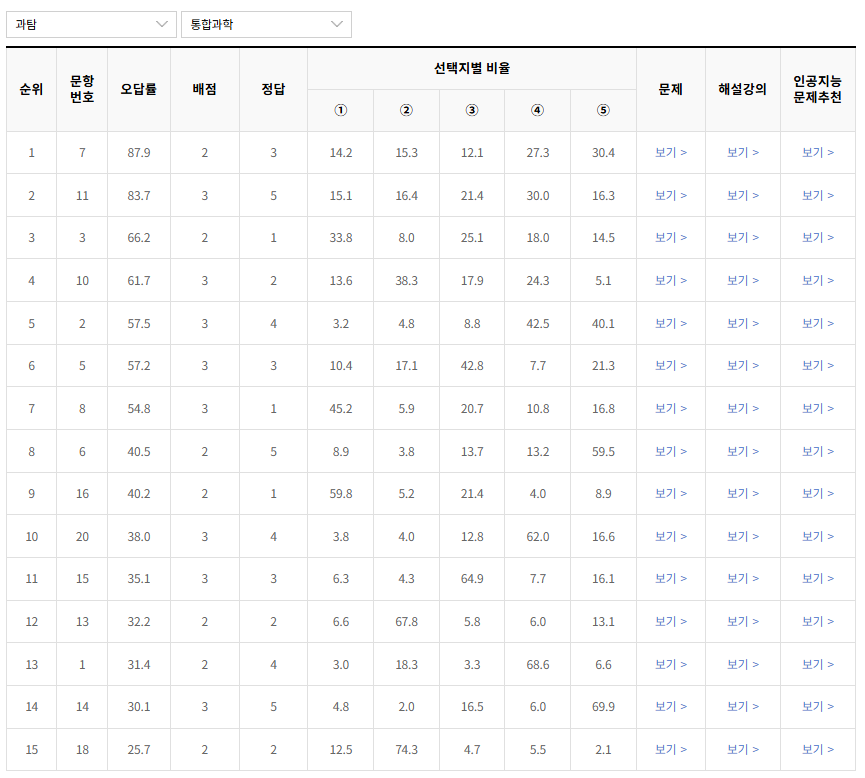
Task: Select rank number 1 in first column
Action: (31, 152)
